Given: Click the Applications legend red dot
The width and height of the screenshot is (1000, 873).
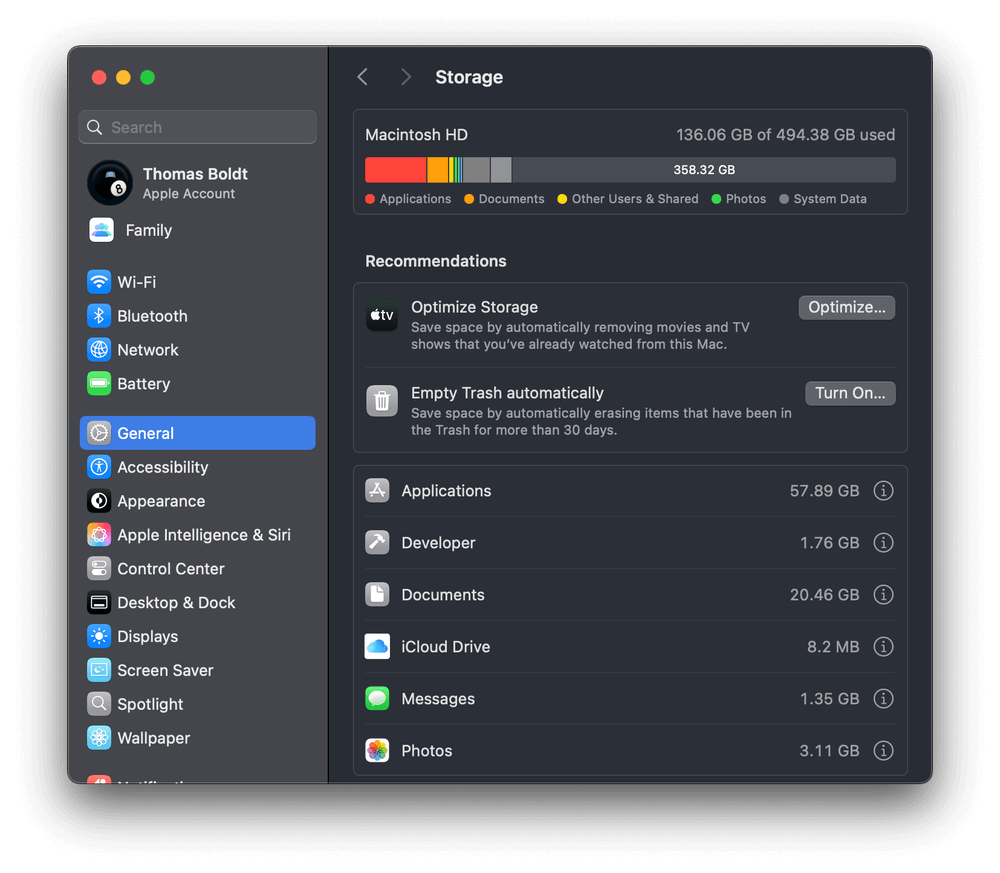Looking at the screenshot, I should (x=370, y=199).
